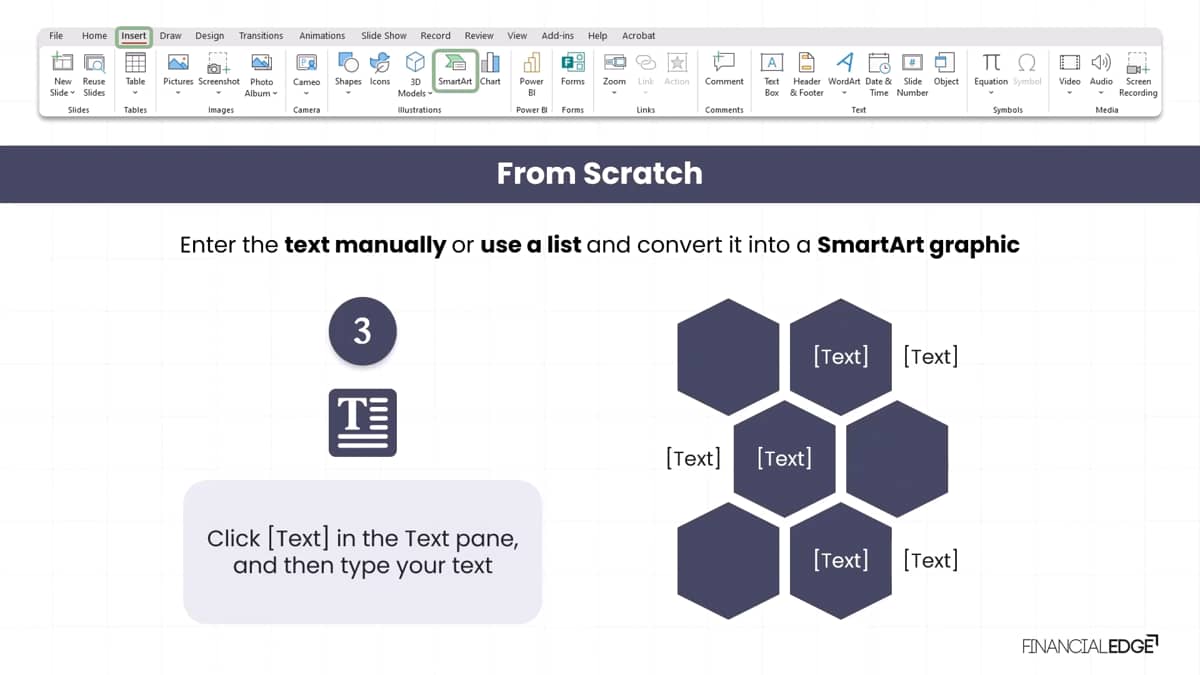The image size is (1200, 675).
Task: Expand the Photo Album dropdown arrow
Action: [x=275, y=94]
